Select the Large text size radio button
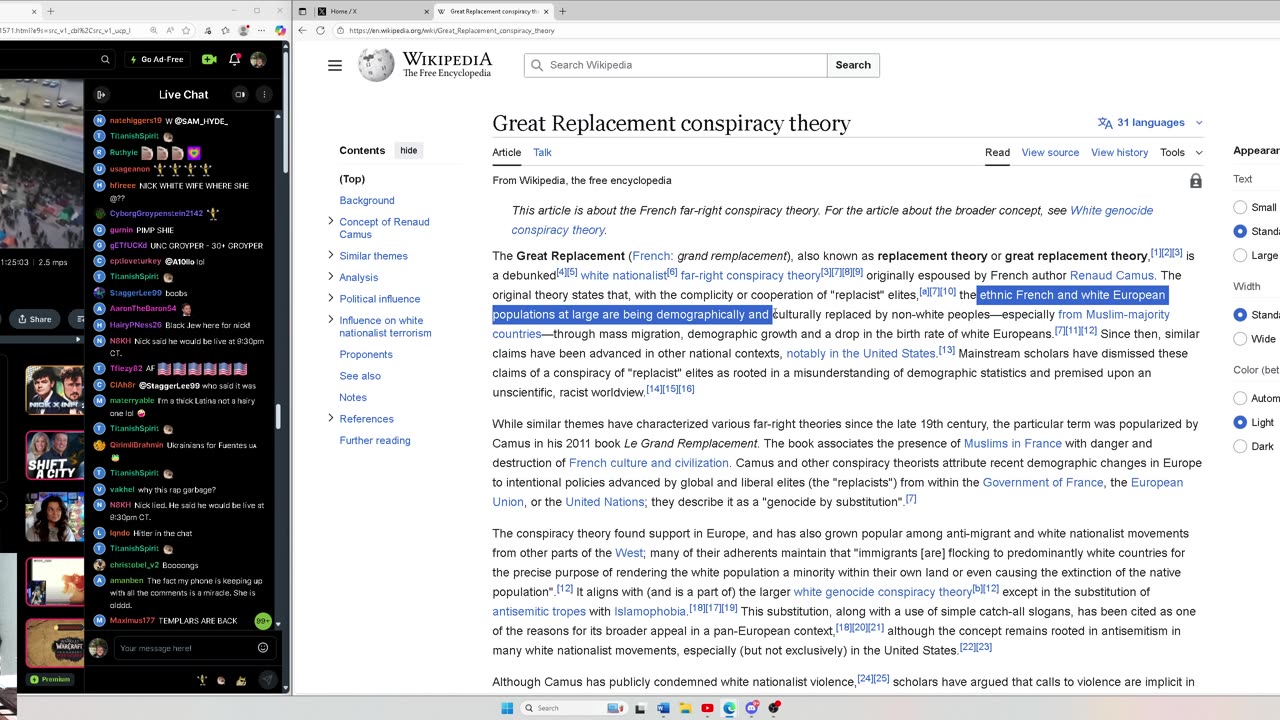The image size is (1280, 720). (x=1240, y=255)
